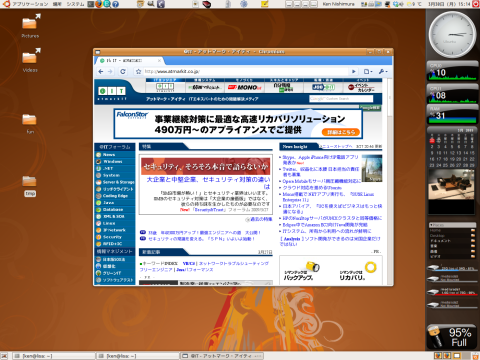Open Chromium page menu dropdown
Viewport: 480px width, 360px height.
pos(368,71)
